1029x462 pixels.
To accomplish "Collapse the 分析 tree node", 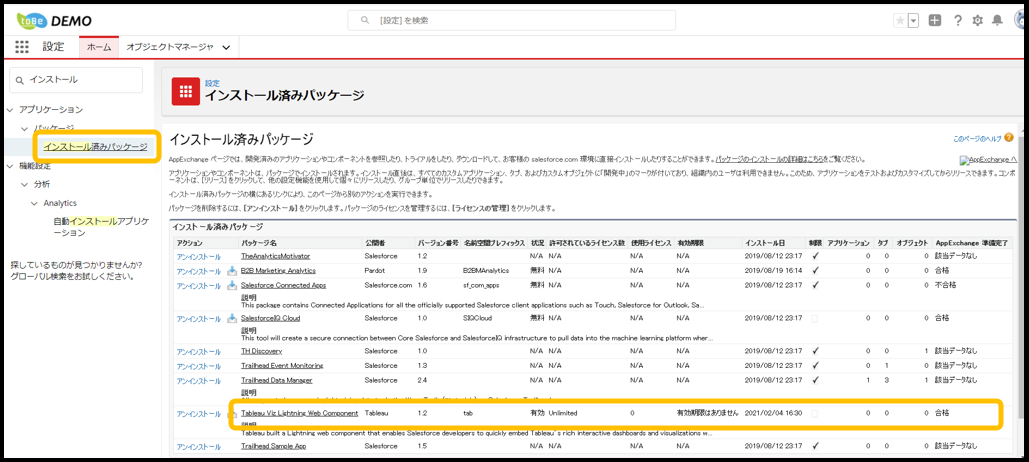I will [x=25, y=184].
